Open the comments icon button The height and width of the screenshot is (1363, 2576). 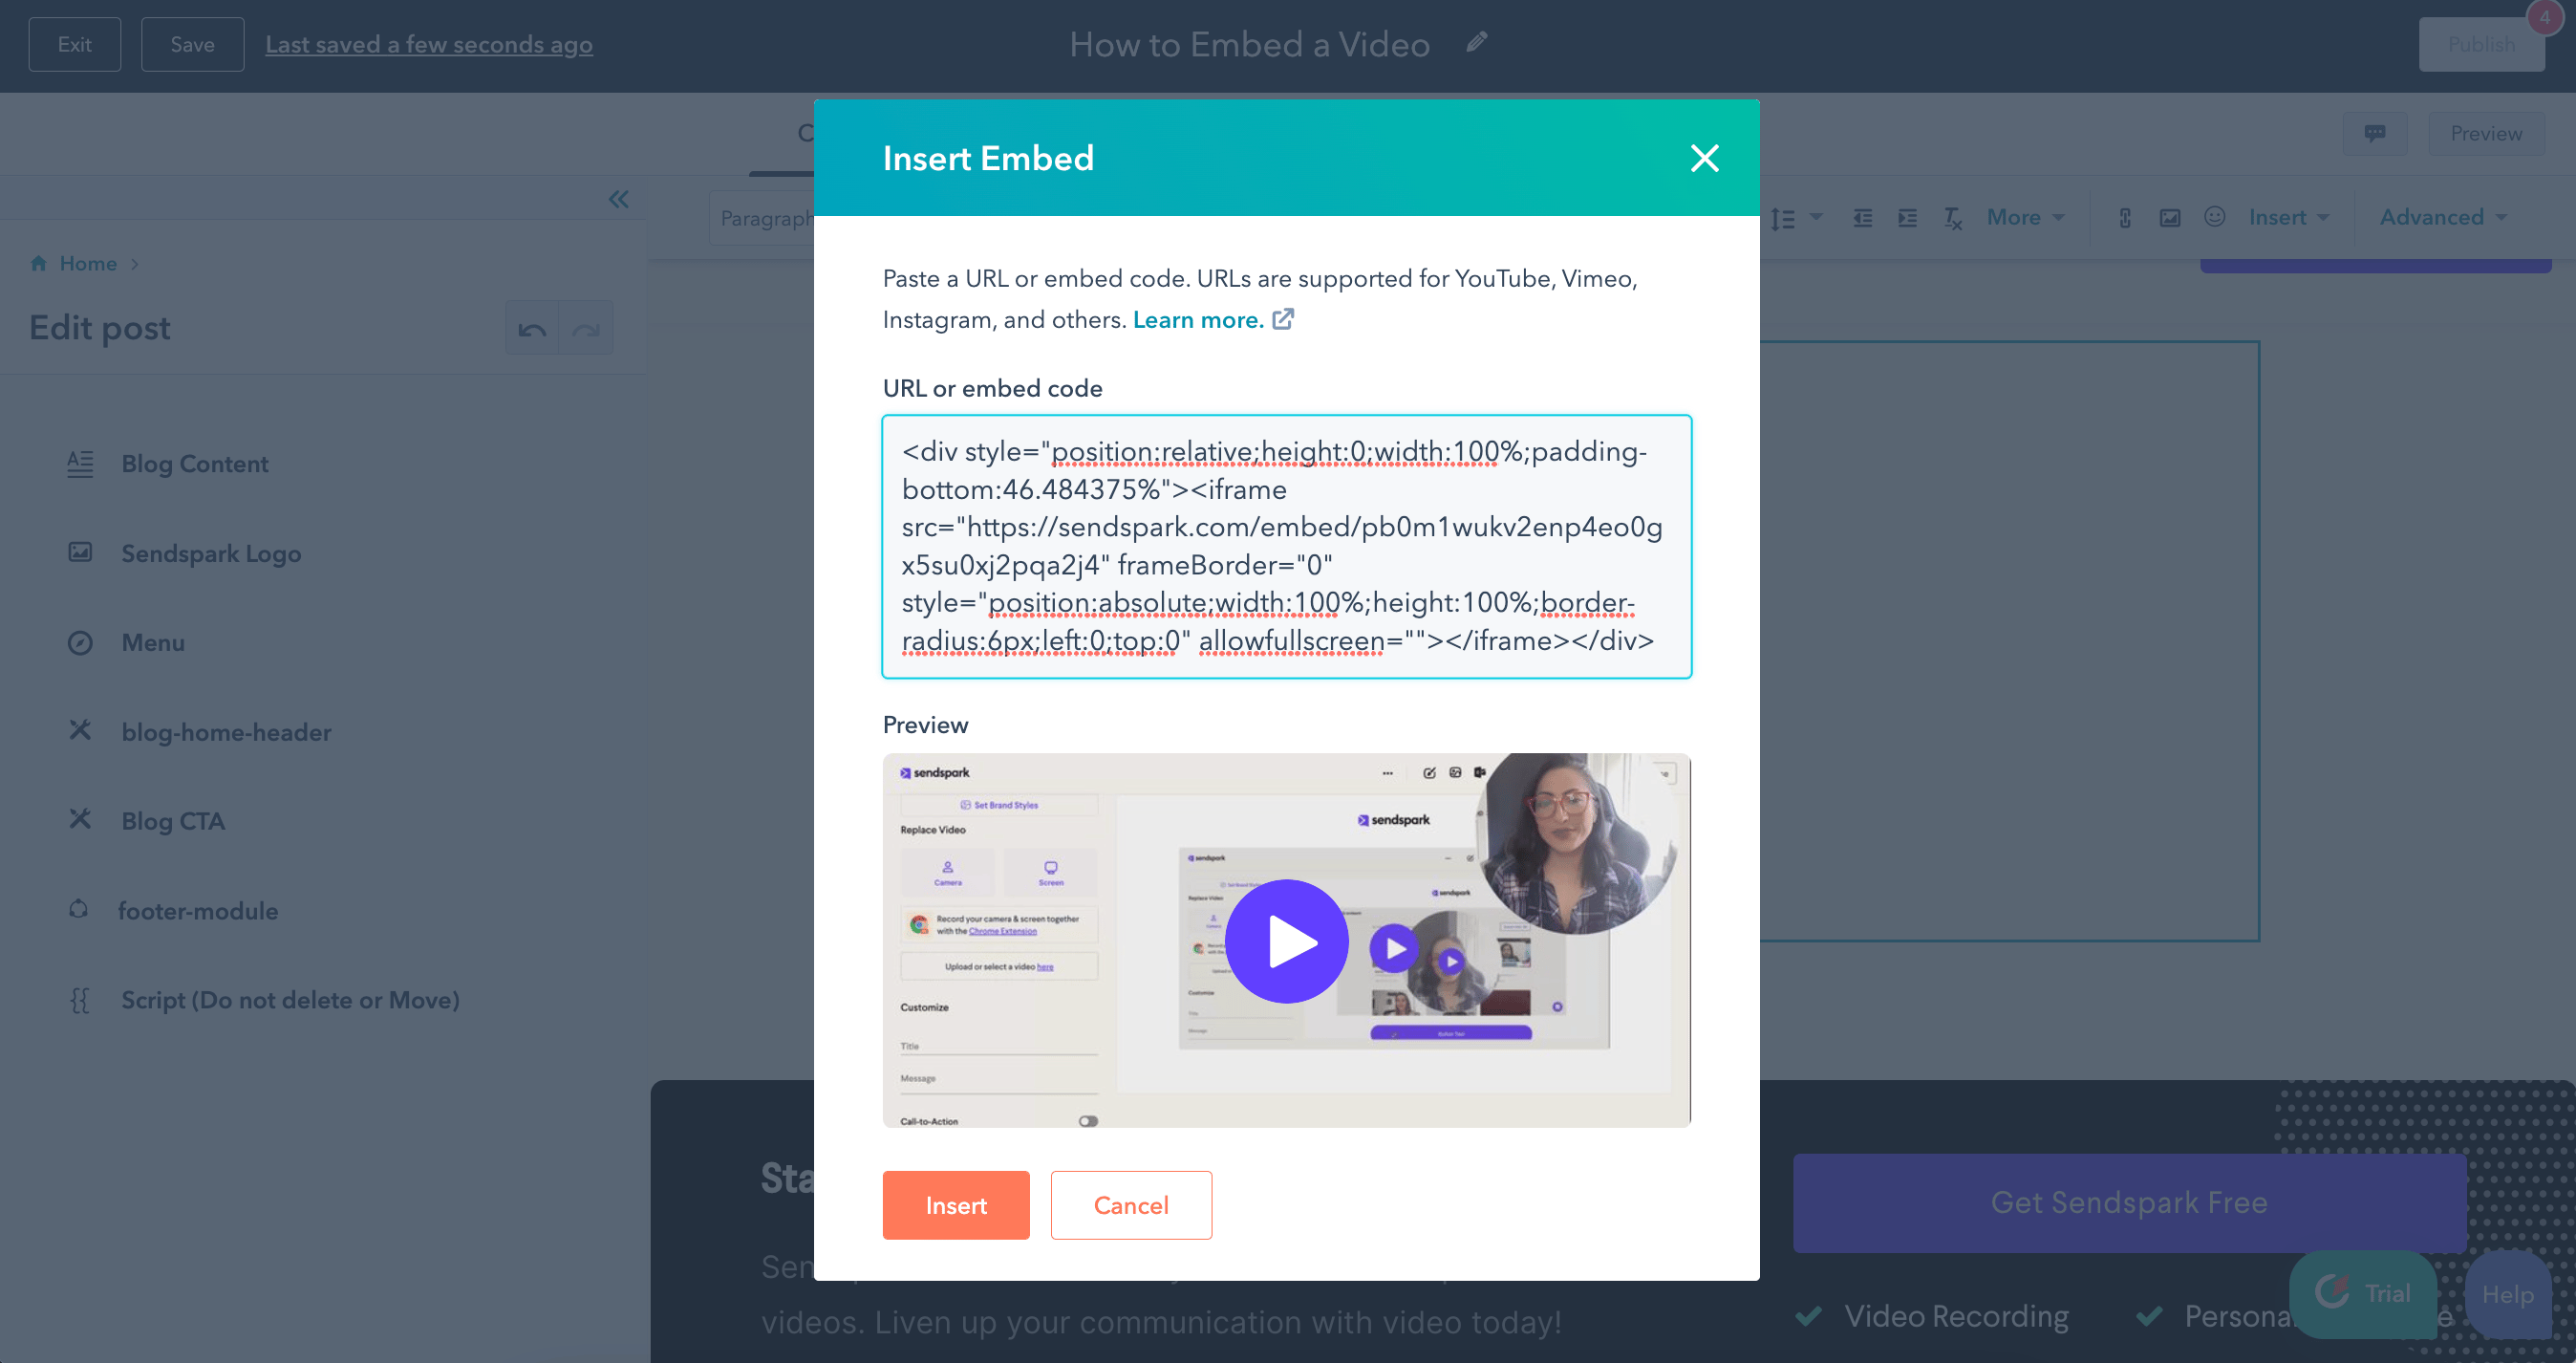click(2375, 133)
